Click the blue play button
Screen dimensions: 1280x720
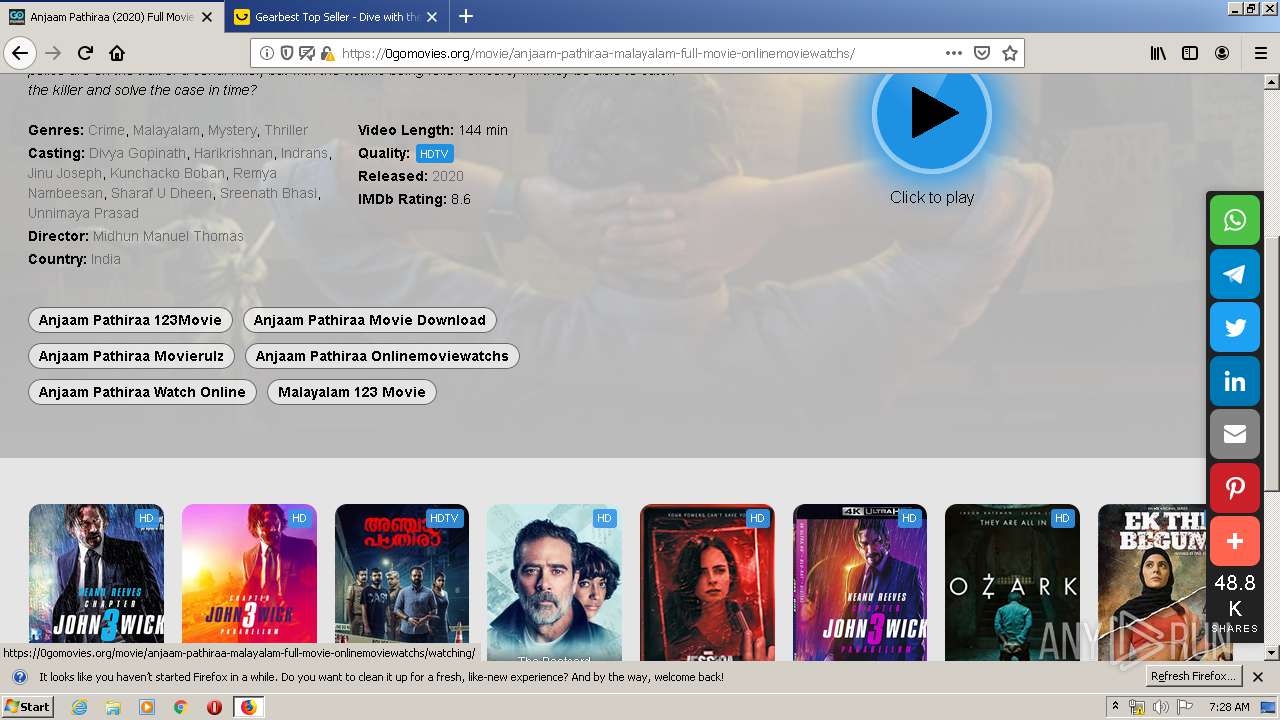[931, 114]
